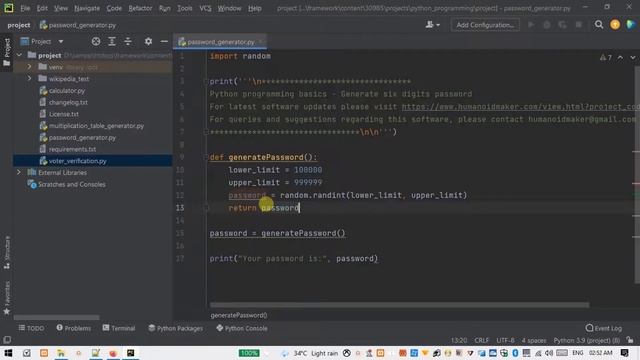Click the Run with Coverage icon
The width and height of the screenshot is (640, 360).
point(562,25)
